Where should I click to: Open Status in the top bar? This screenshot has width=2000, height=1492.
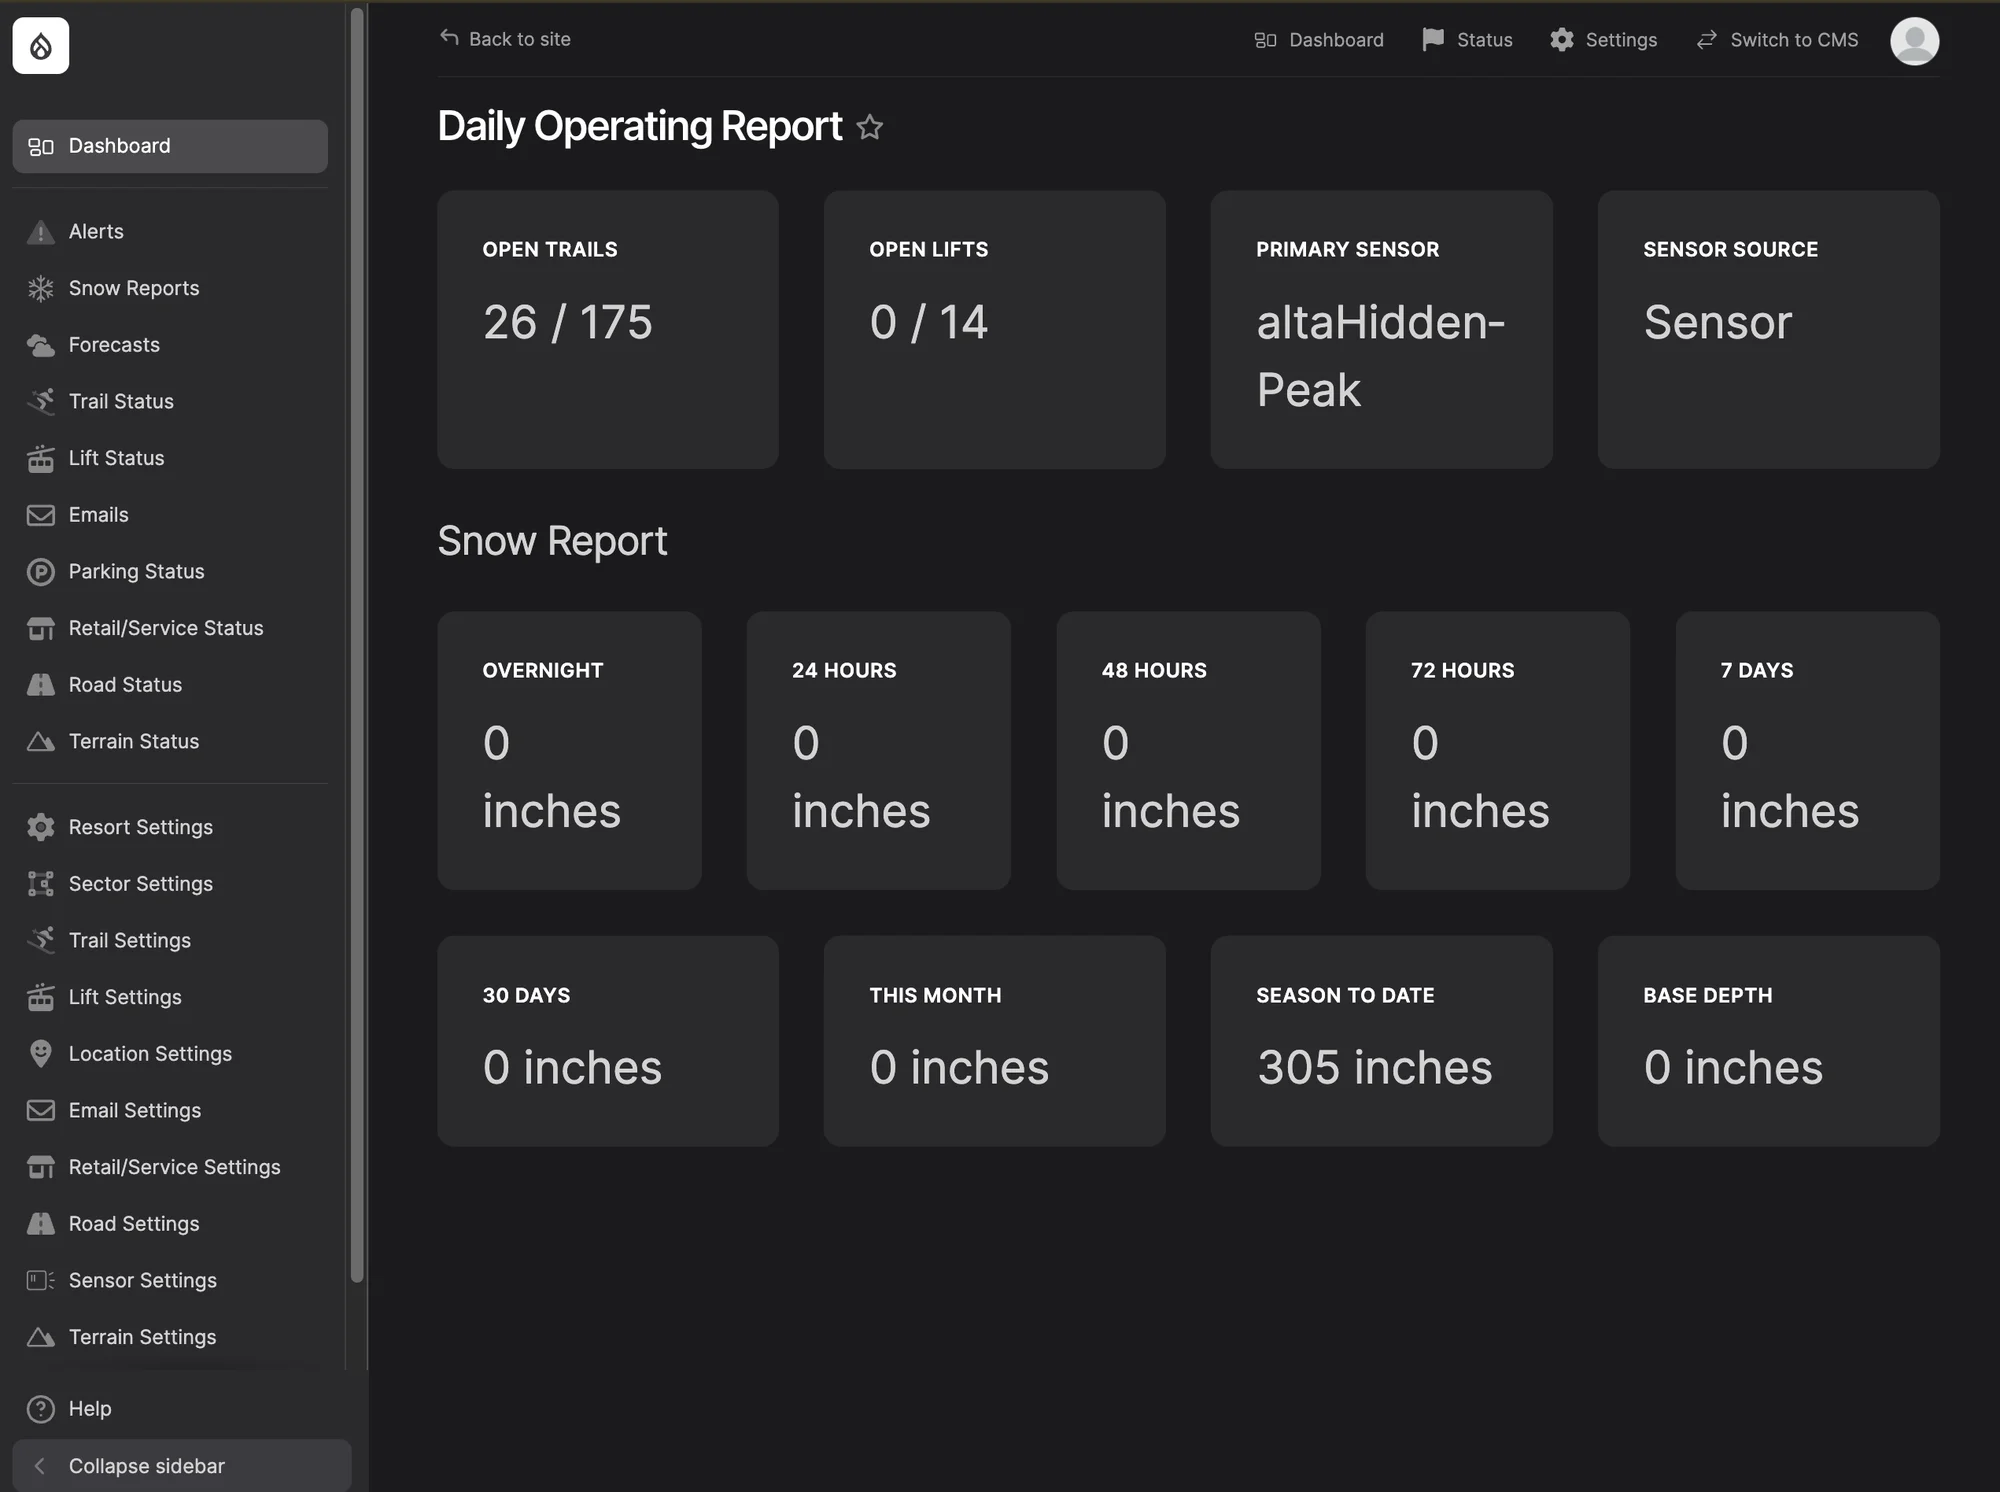pos(1467,40)
